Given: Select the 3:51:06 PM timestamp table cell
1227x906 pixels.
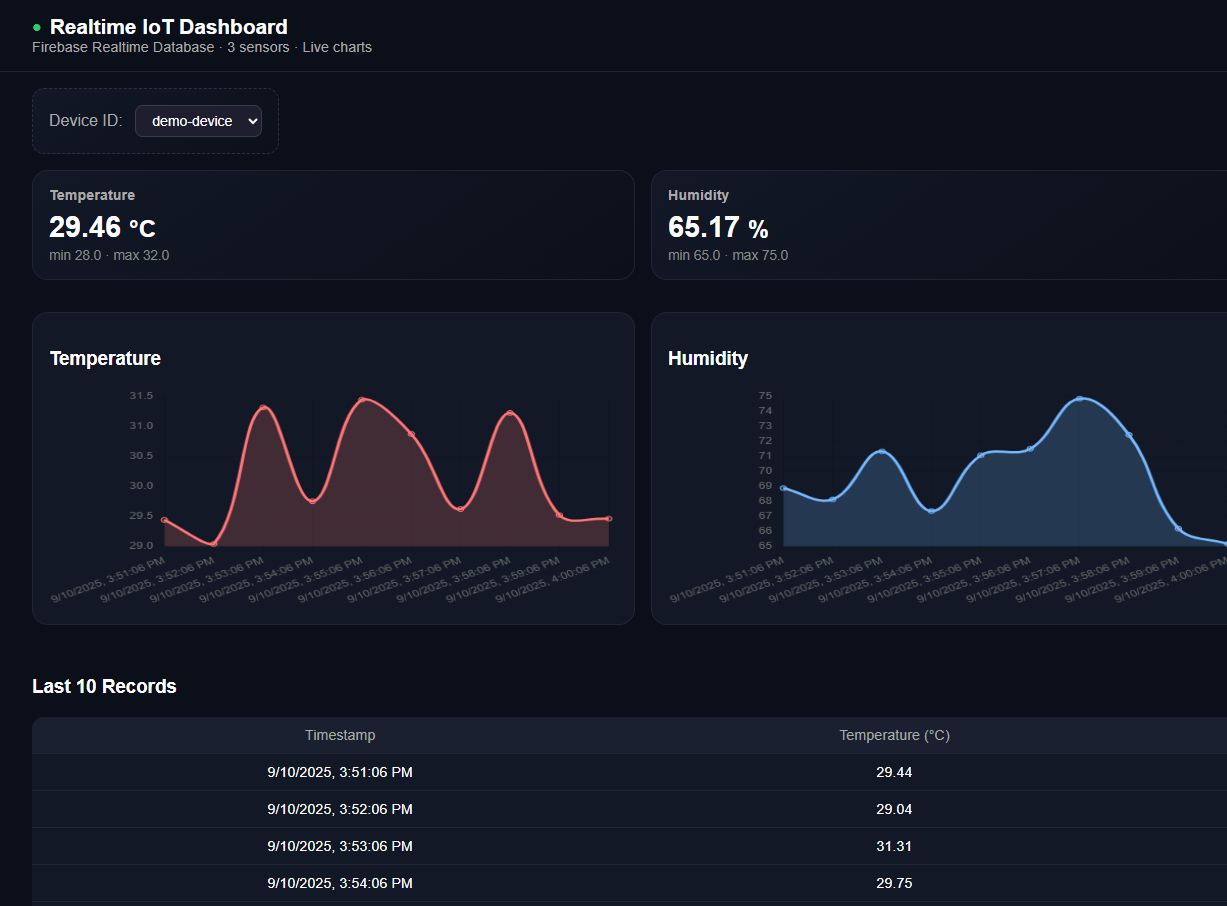Looking at the screenshot, I should (340, 772).
